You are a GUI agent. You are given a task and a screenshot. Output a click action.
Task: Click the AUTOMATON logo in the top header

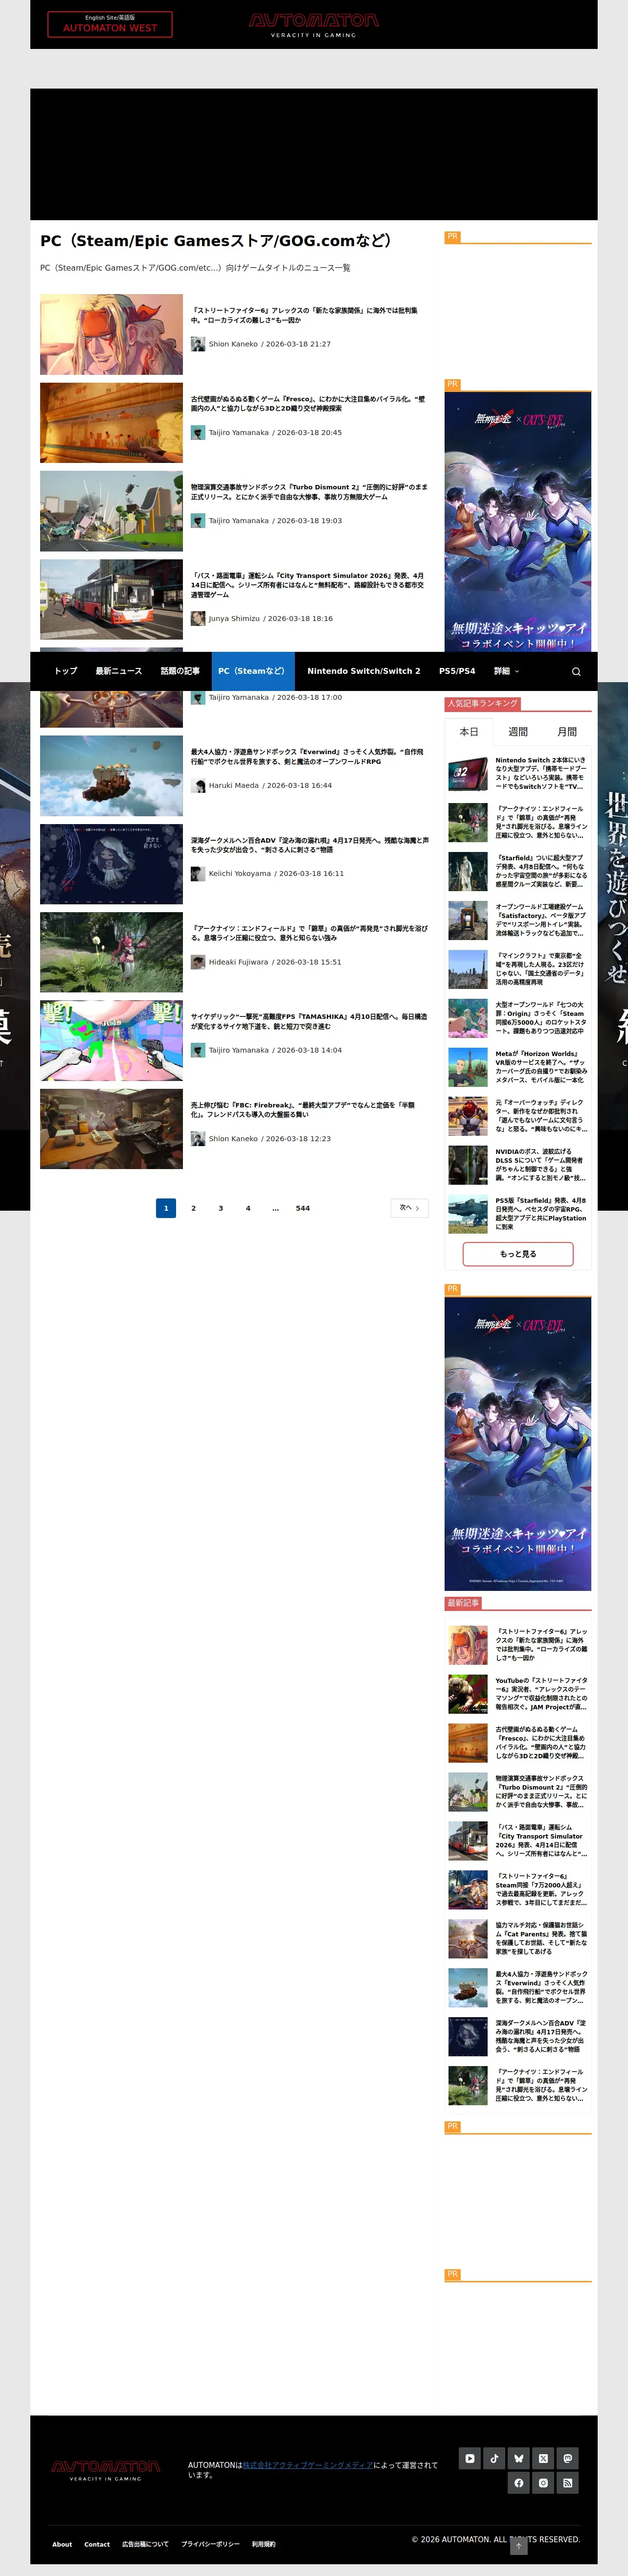(314, 25)
